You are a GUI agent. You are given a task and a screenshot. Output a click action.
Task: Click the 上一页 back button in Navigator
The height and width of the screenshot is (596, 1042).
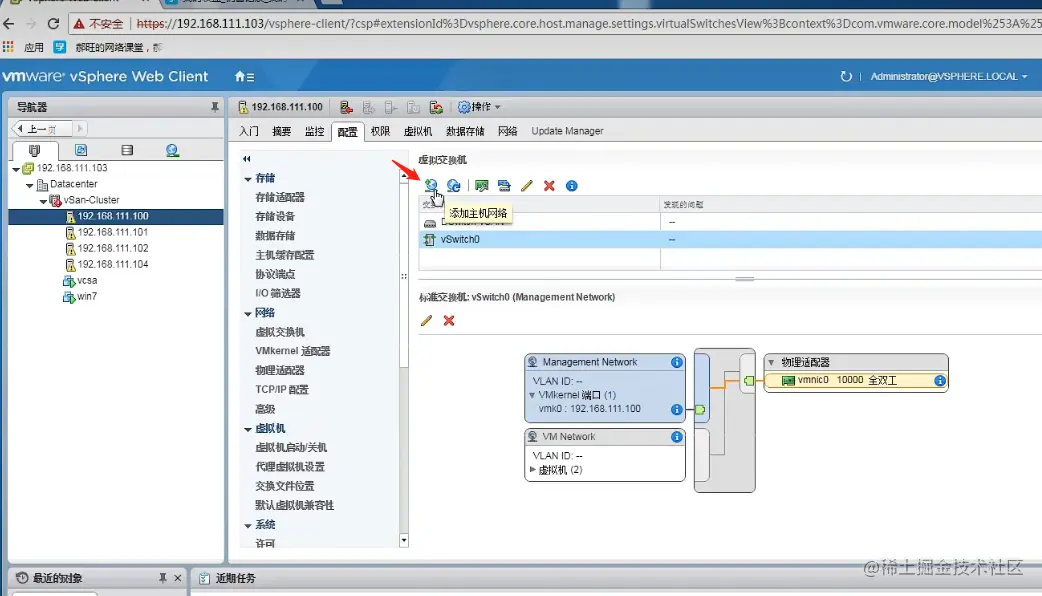42,129
